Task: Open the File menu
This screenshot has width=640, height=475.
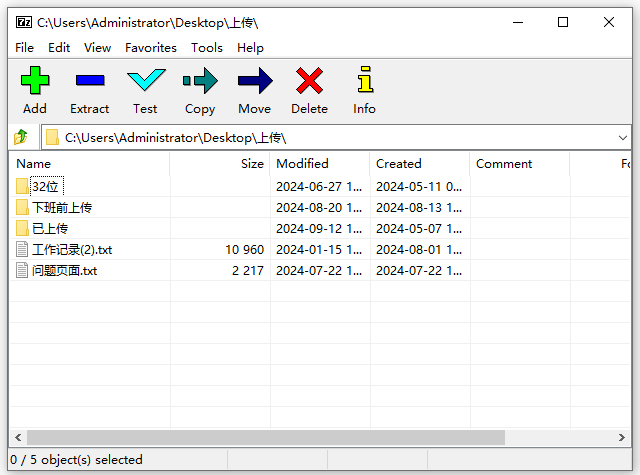Action: [24, 48]
